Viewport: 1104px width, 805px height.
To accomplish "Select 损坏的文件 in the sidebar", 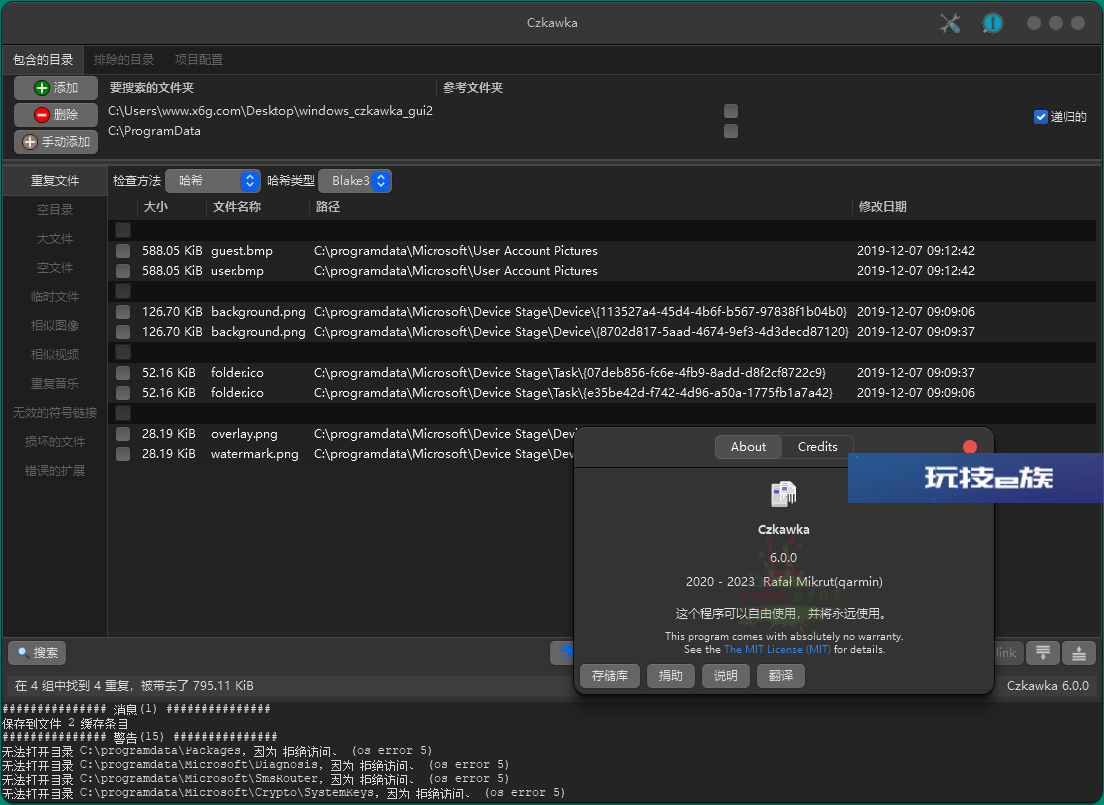I will [x=55, y=442].
